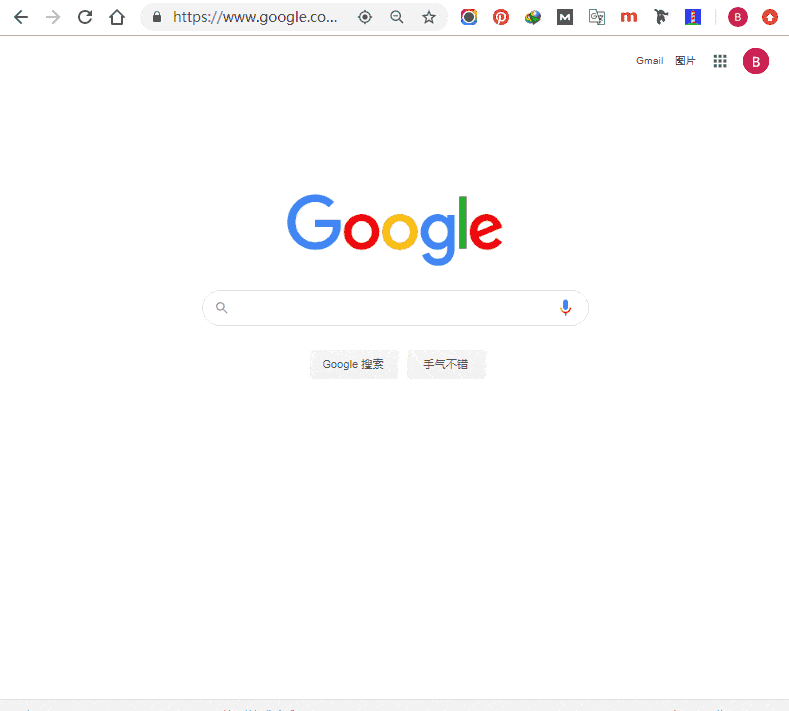The height and width of the screenshot is (711, 789).
Task: Click the black M extension icon
Action: 565,17
